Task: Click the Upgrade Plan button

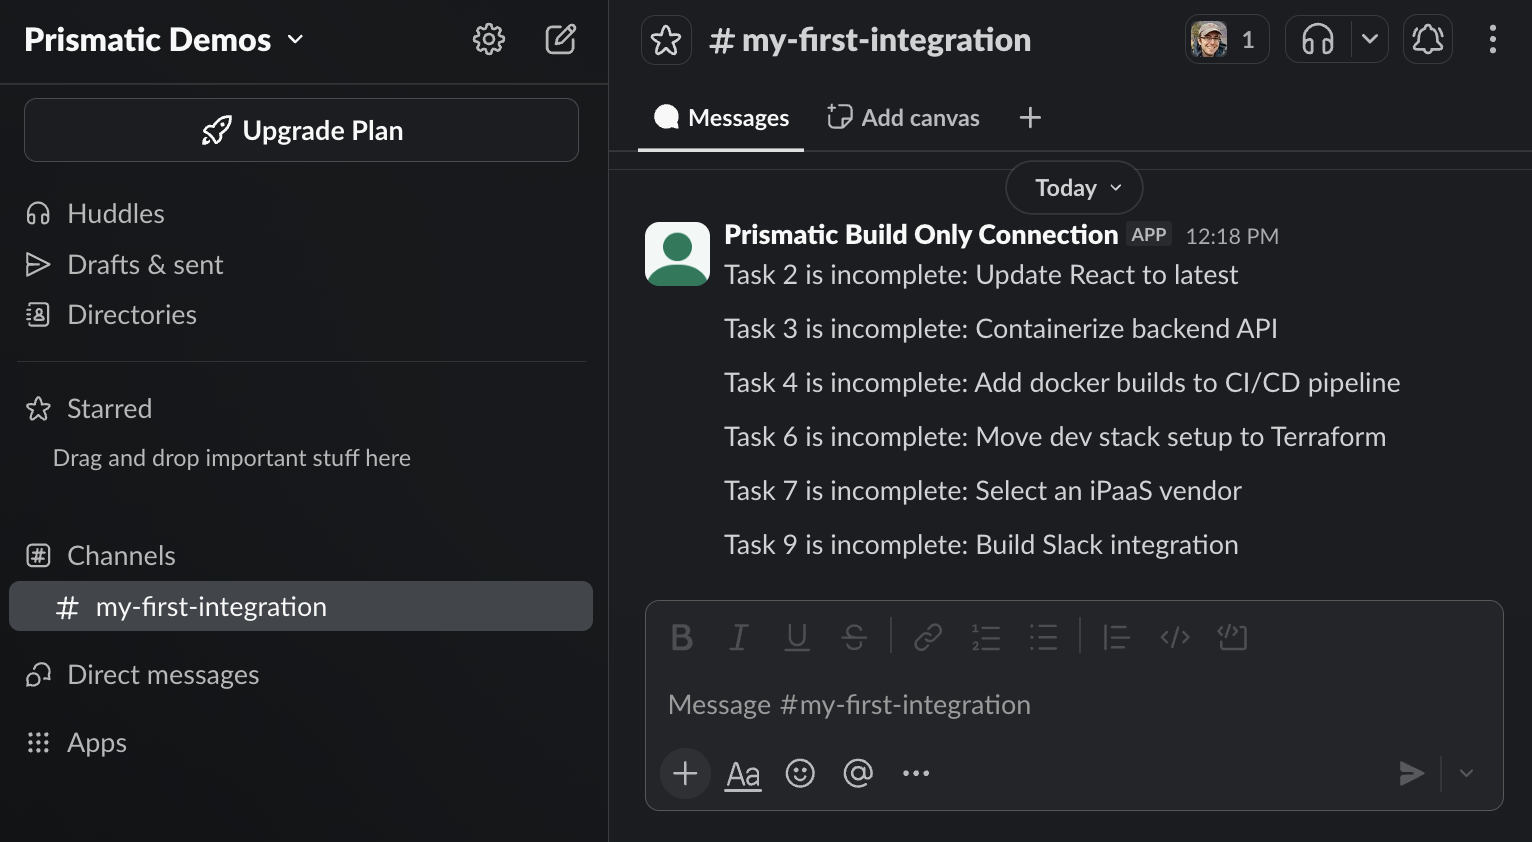Action: 301,130
